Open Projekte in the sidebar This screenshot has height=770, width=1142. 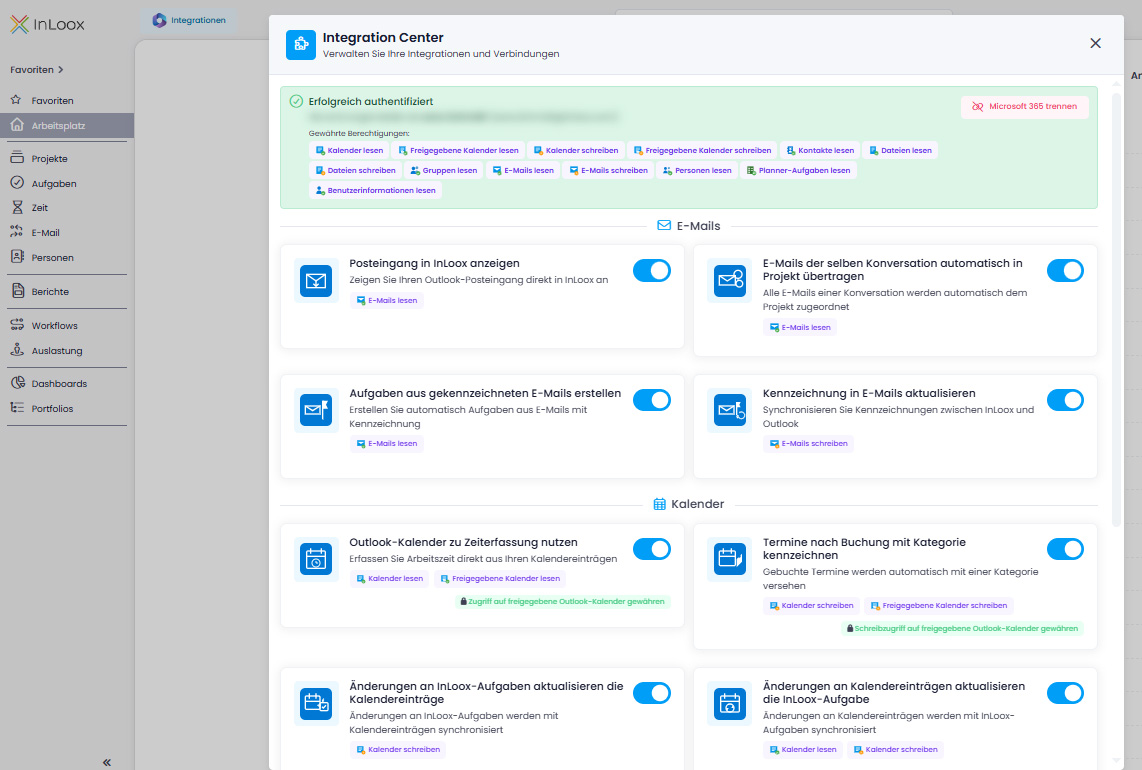(x=49, y=159)
